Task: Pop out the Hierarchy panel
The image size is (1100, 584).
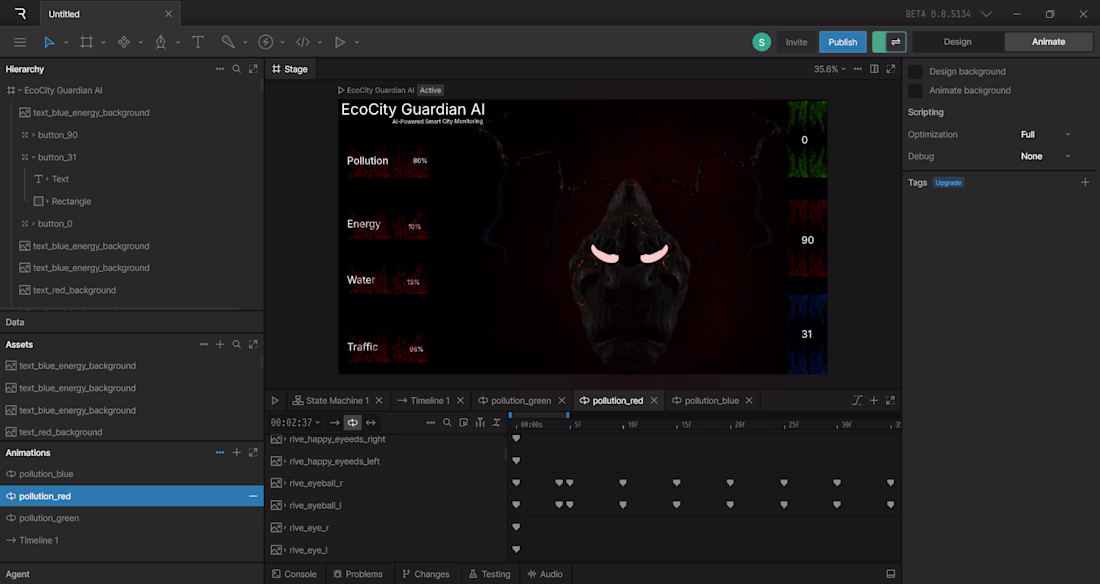Action: coord(253,69)
